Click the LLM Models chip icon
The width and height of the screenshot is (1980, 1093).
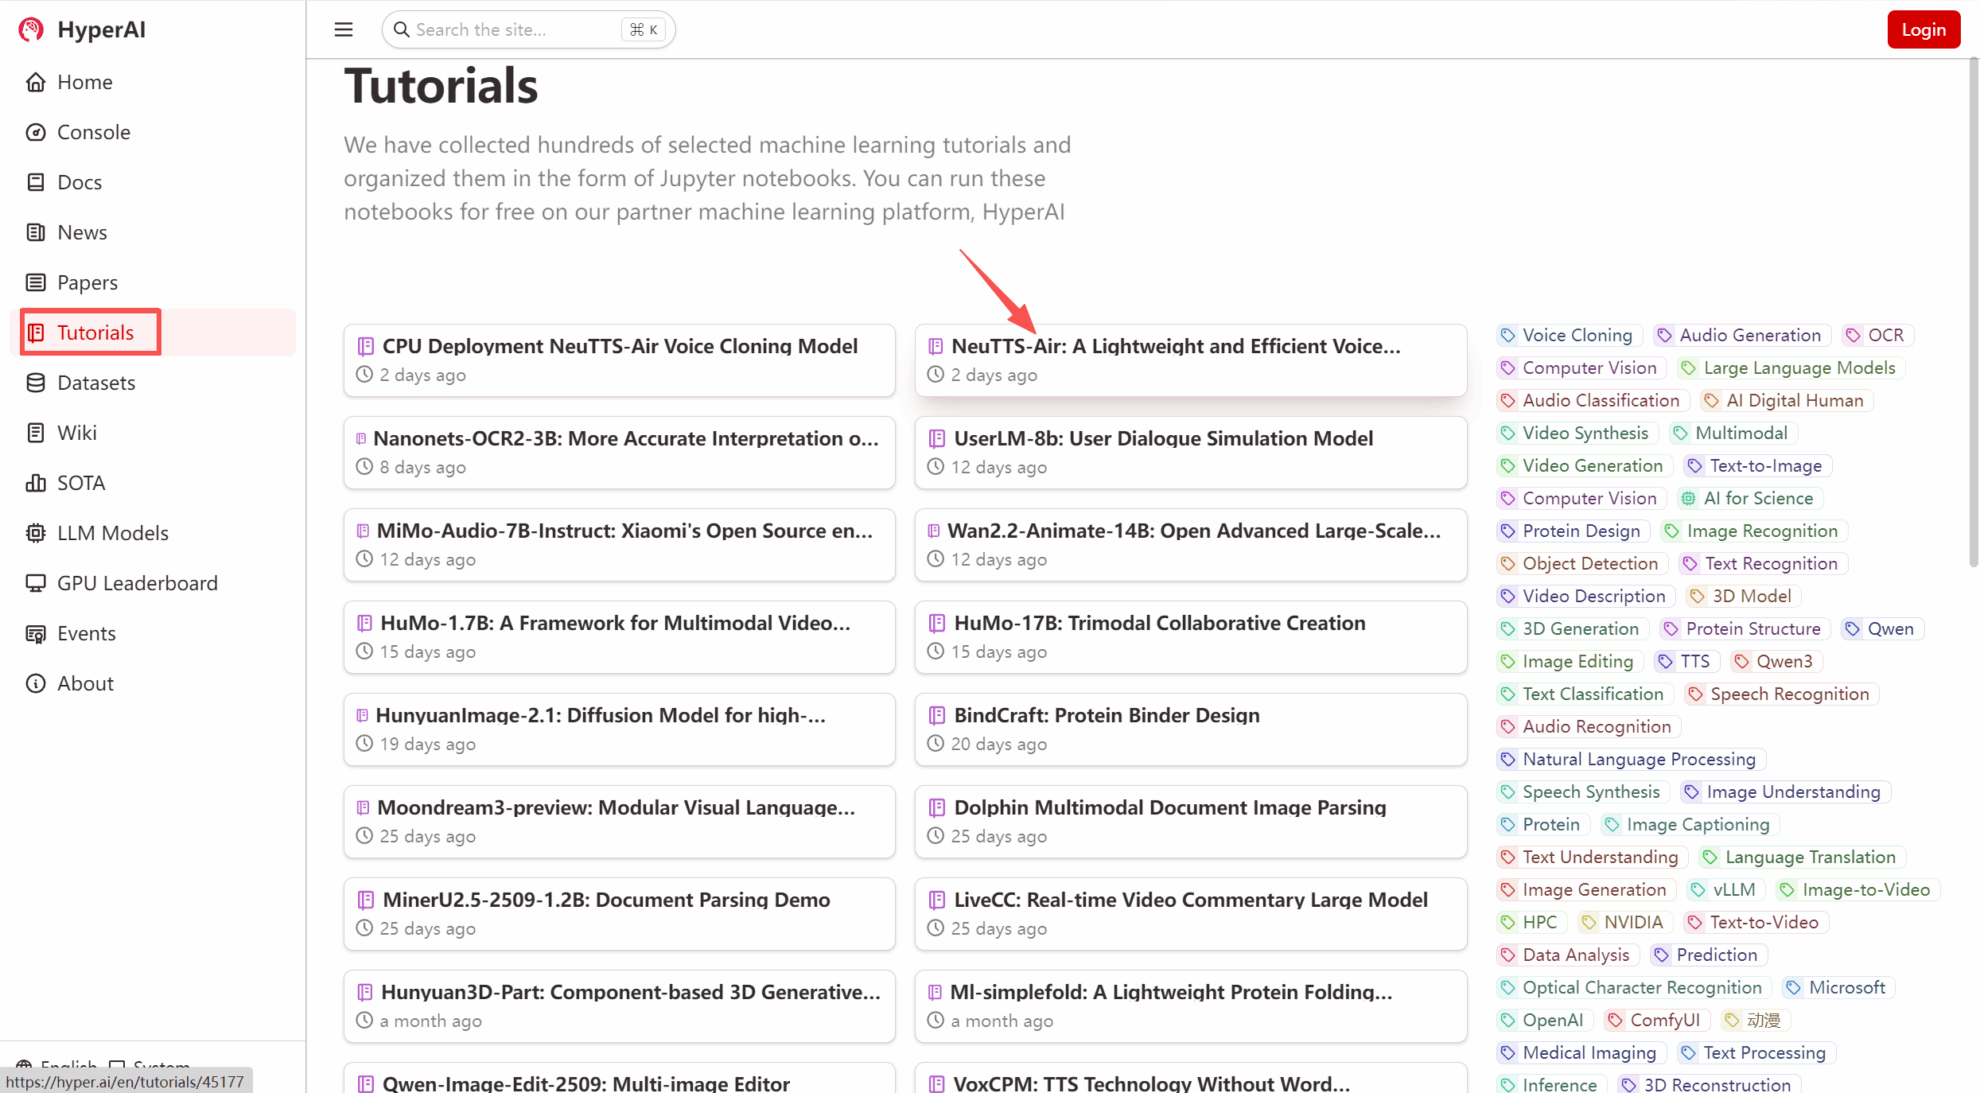pos(36,533)
